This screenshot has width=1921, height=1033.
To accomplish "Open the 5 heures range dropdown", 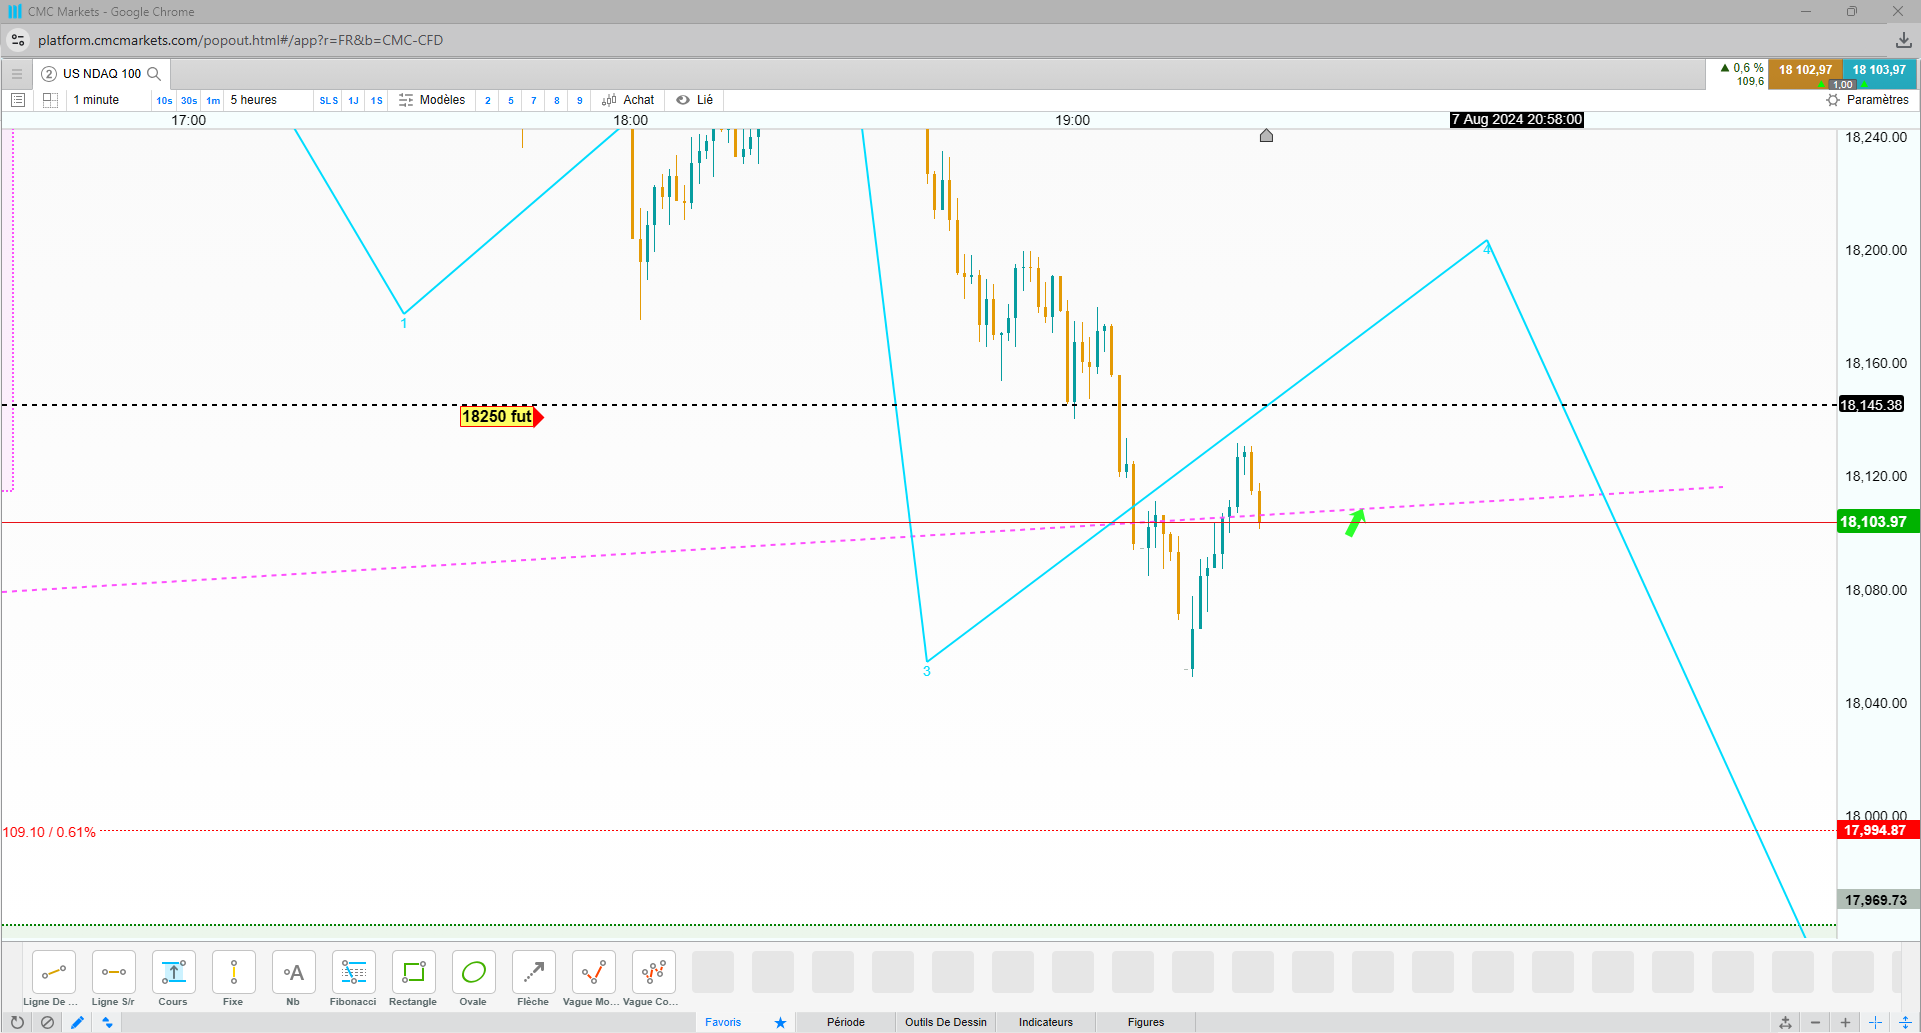I will (x=254, y=100).
